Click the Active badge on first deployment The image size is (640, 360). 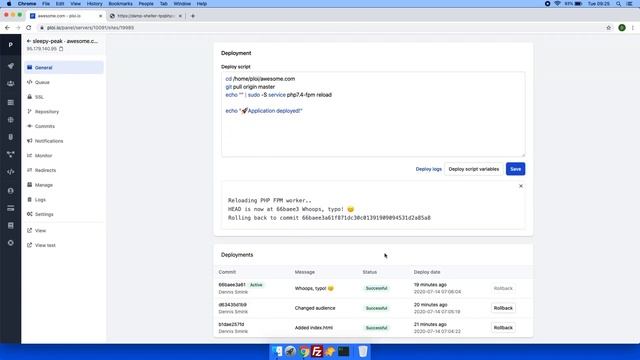(256, 285)
